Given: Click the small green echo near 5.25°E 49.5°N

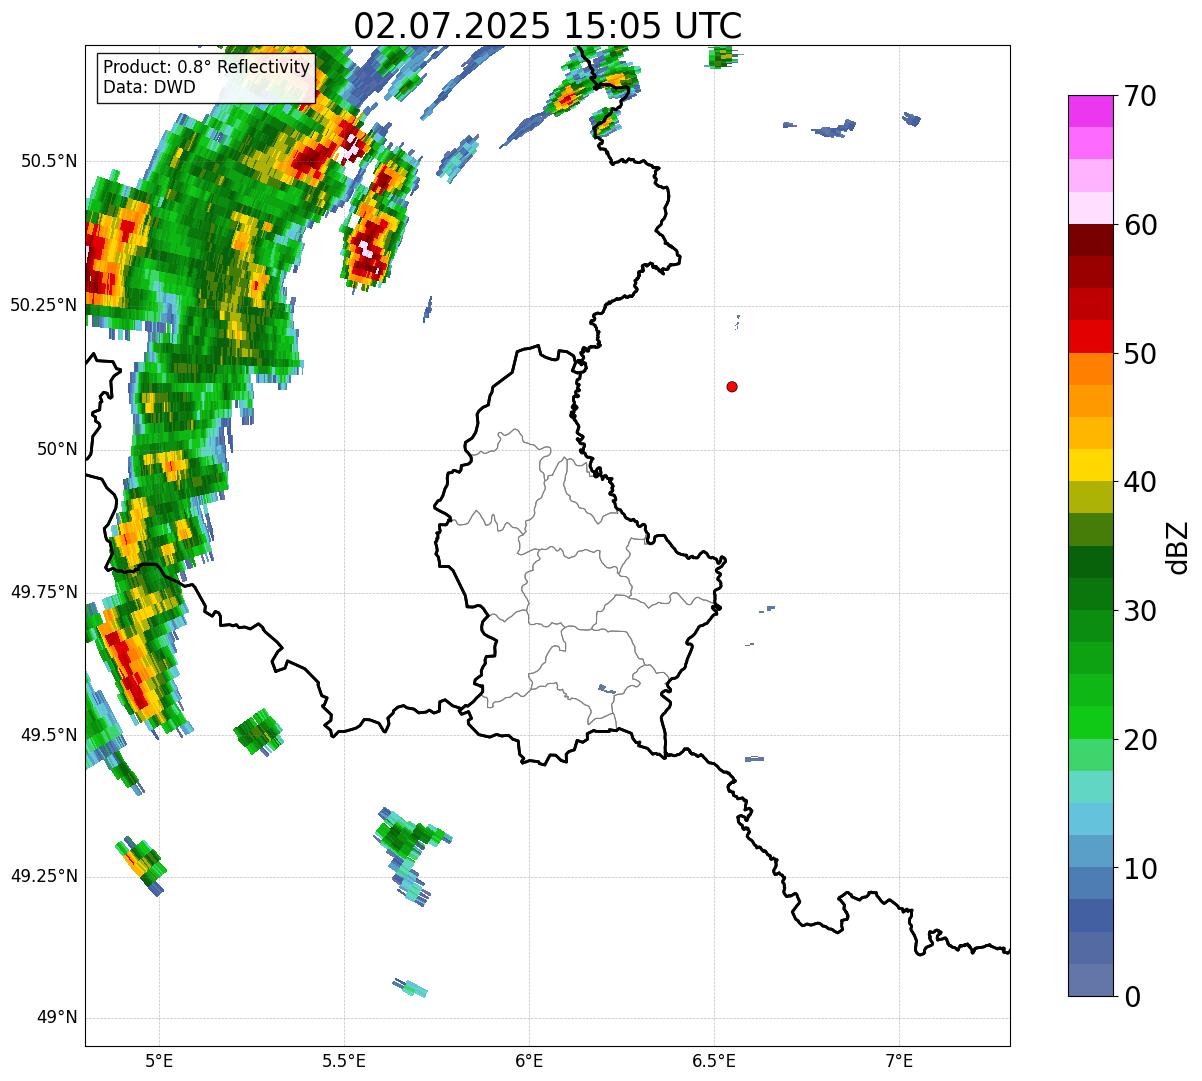Looking at the screenshot, I should point(259,732).
